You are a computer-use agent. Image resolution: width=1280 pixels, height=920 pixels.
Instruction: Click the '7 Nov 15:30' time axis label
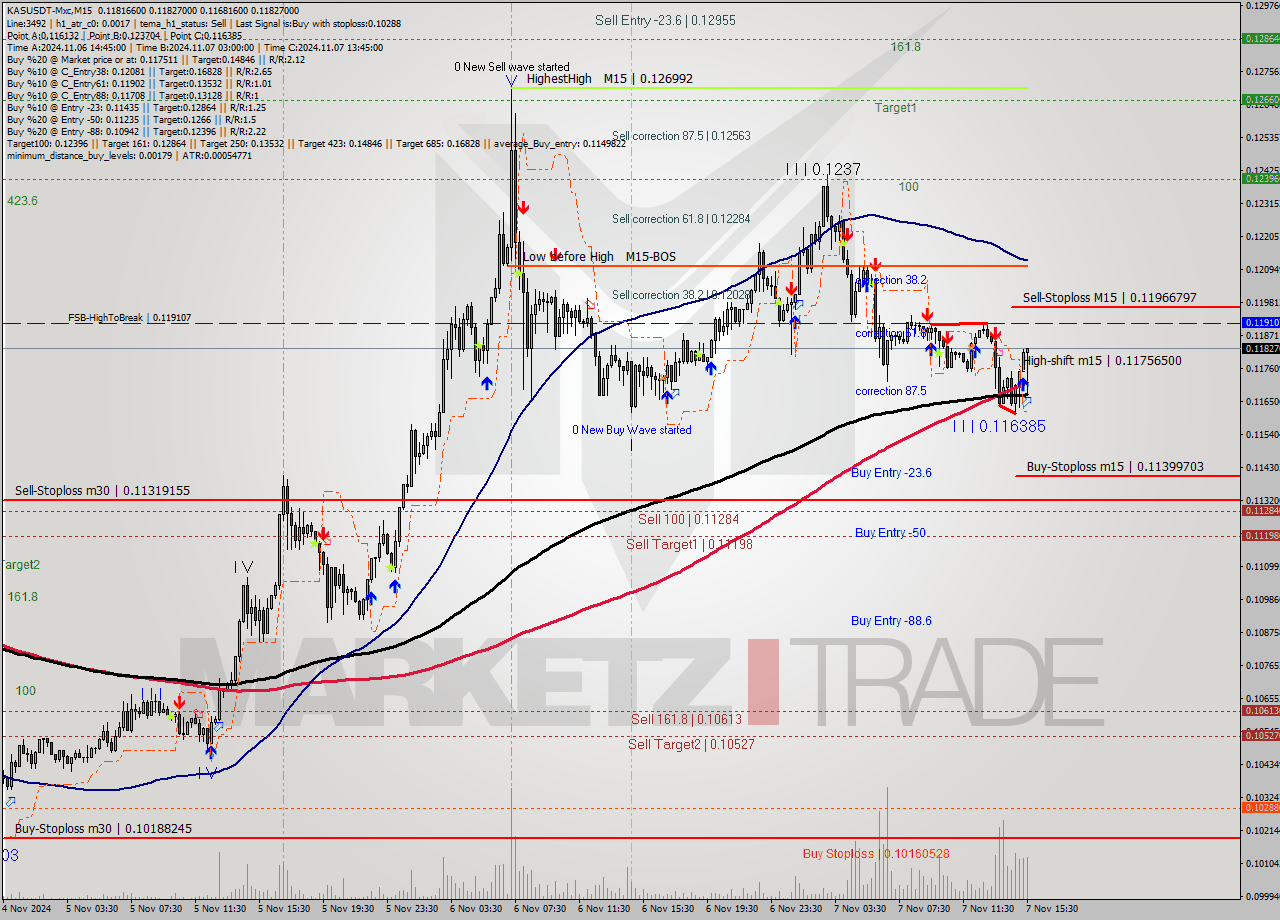[1052, 909]
